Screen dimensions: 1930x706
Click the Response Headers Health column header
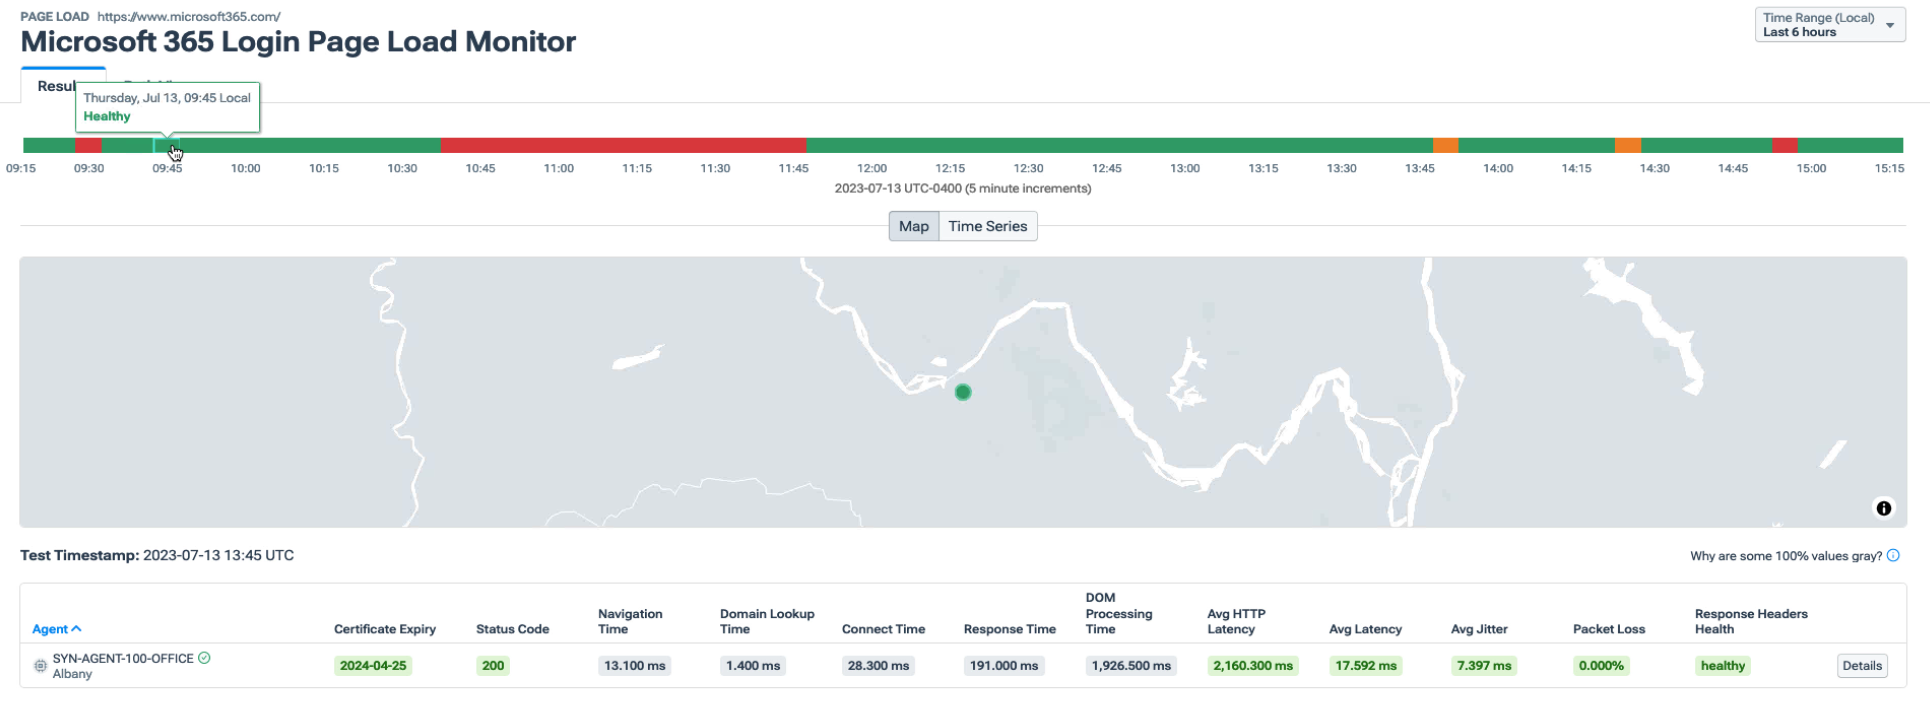click(x=1751, y=621)
